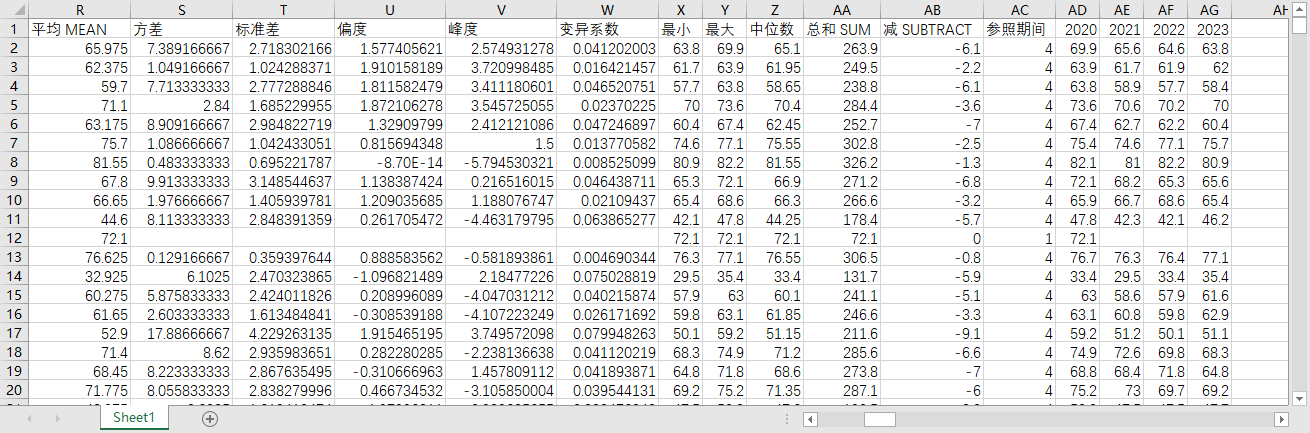The width and height of the screenshot is (1310, 433).
Task: Select column R header
Action: coord(79,9)
